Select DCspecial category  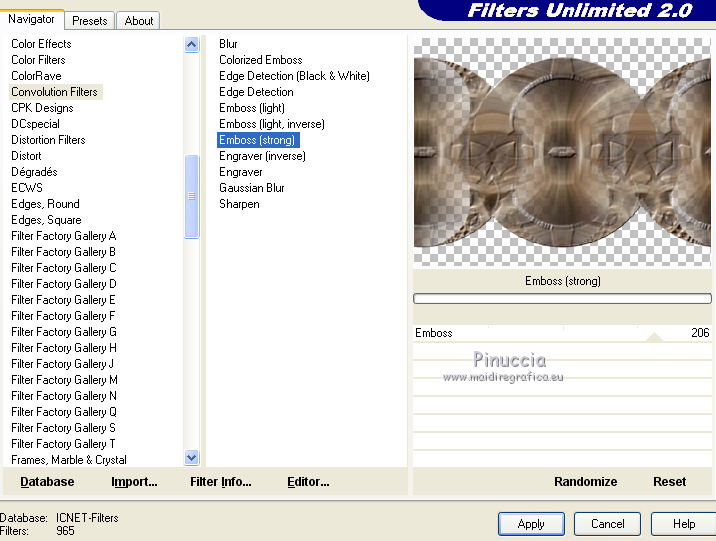35,124
